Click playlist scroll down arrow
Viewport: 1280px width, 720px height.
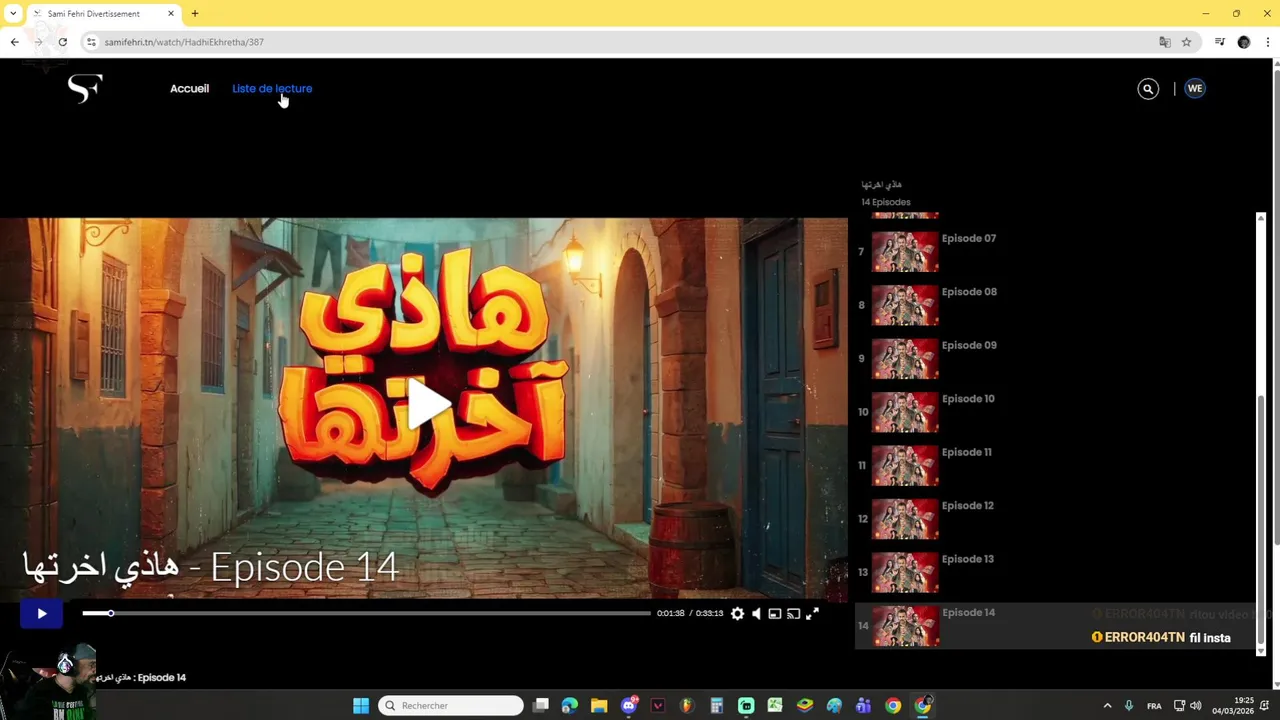point(1260,651)
